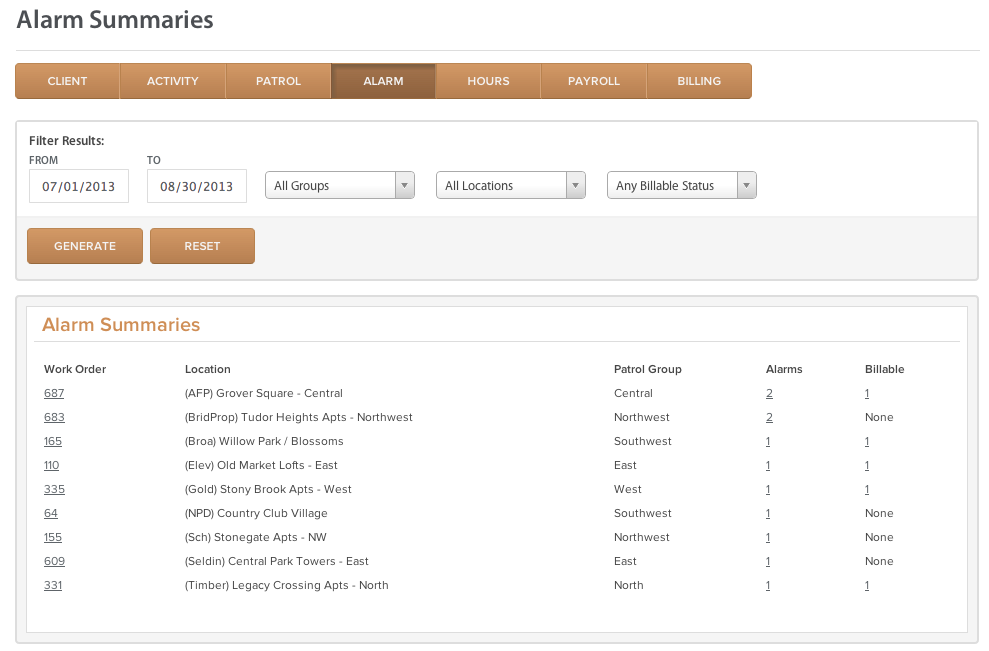The height and width of the screenshot is (651, 989).
Task: Select the Alarm tab
Action: [383, 81]
